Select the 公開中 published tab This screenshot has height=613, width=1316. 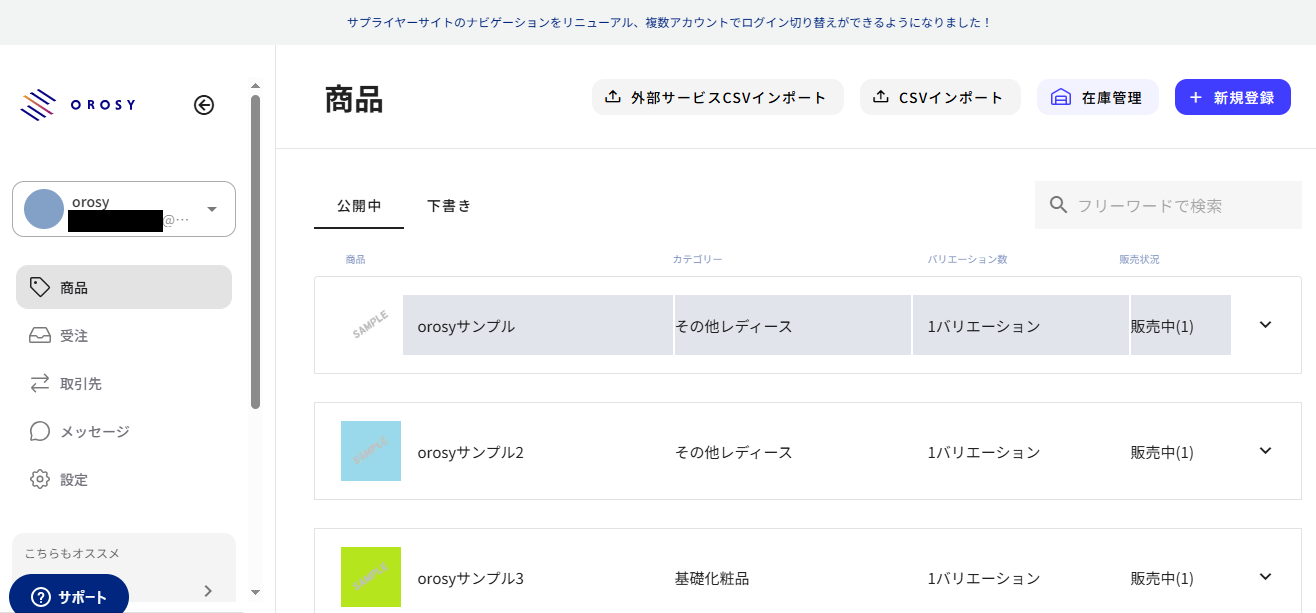pos(359,206)
